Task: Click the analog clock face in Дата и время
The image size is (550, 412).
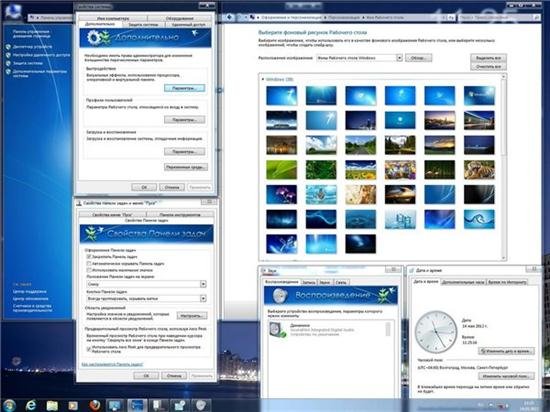Action: pos(436,332)
